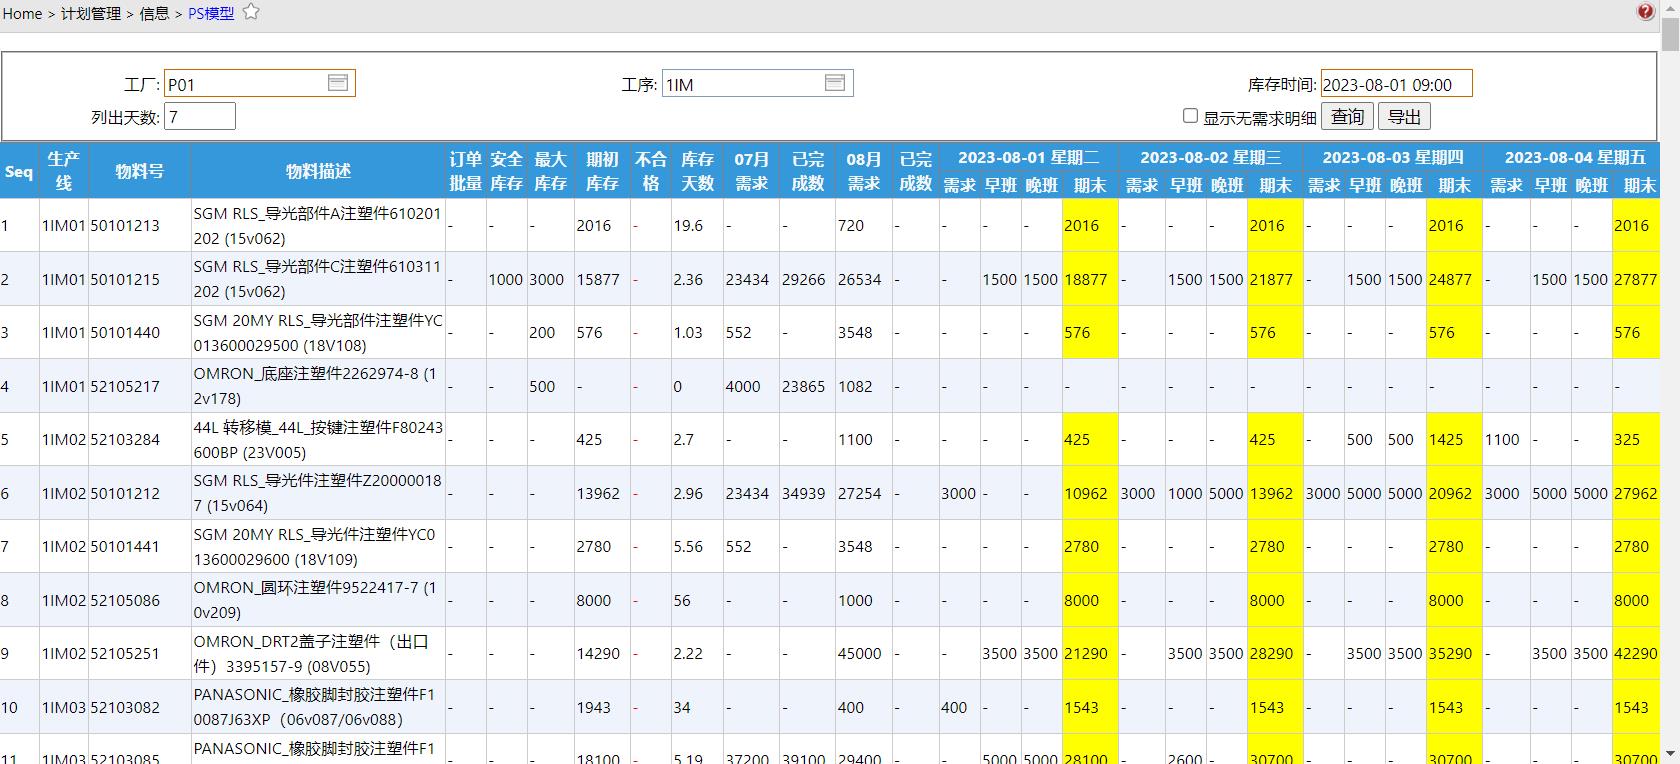The width and height of the screenshot is (1680, 764).
Task: Click 库存天数 value 19.6
Action: pyautogui.click(x=688, y=225)
